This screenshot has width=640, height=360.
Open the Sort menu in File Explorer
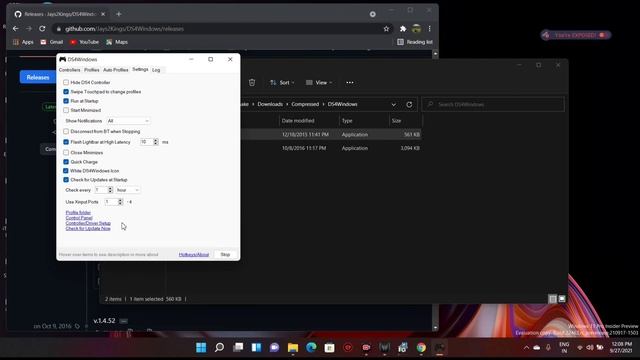coord(282,82)
